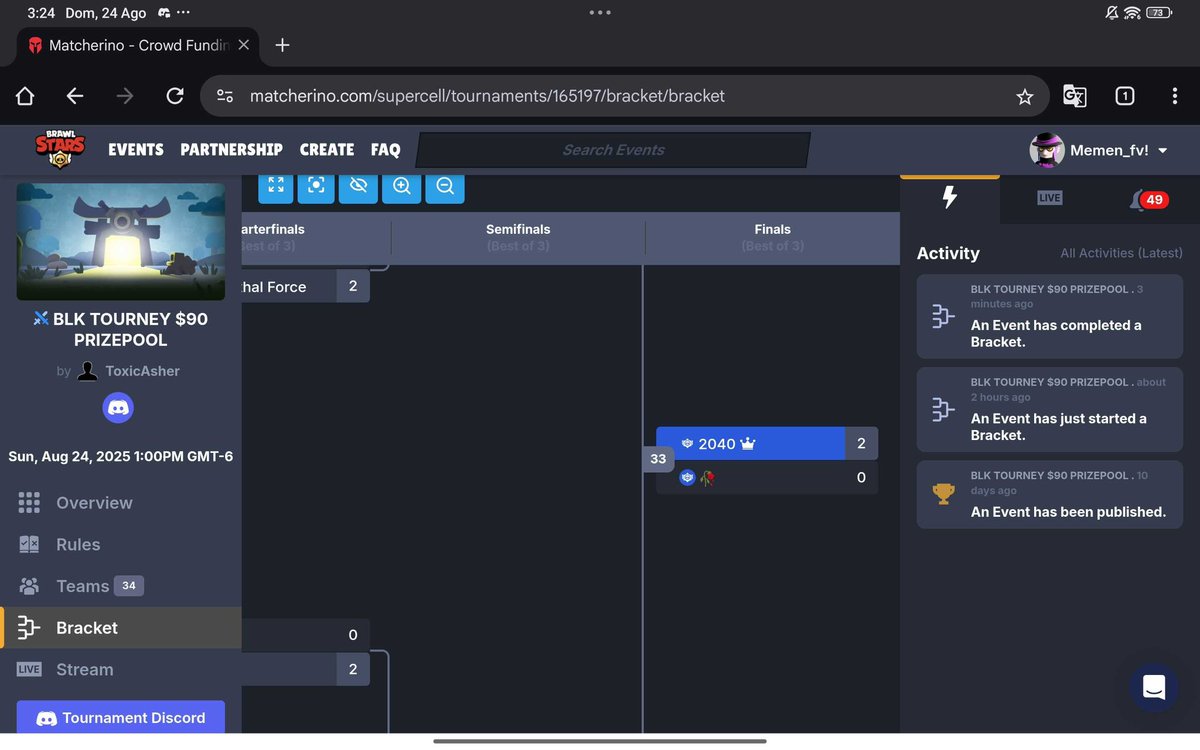Open the notifications bell with 49 badge
Image resolution: width=1200 pixels, height=750 pixels.
pyautogui.click(x=1148, y=200)
